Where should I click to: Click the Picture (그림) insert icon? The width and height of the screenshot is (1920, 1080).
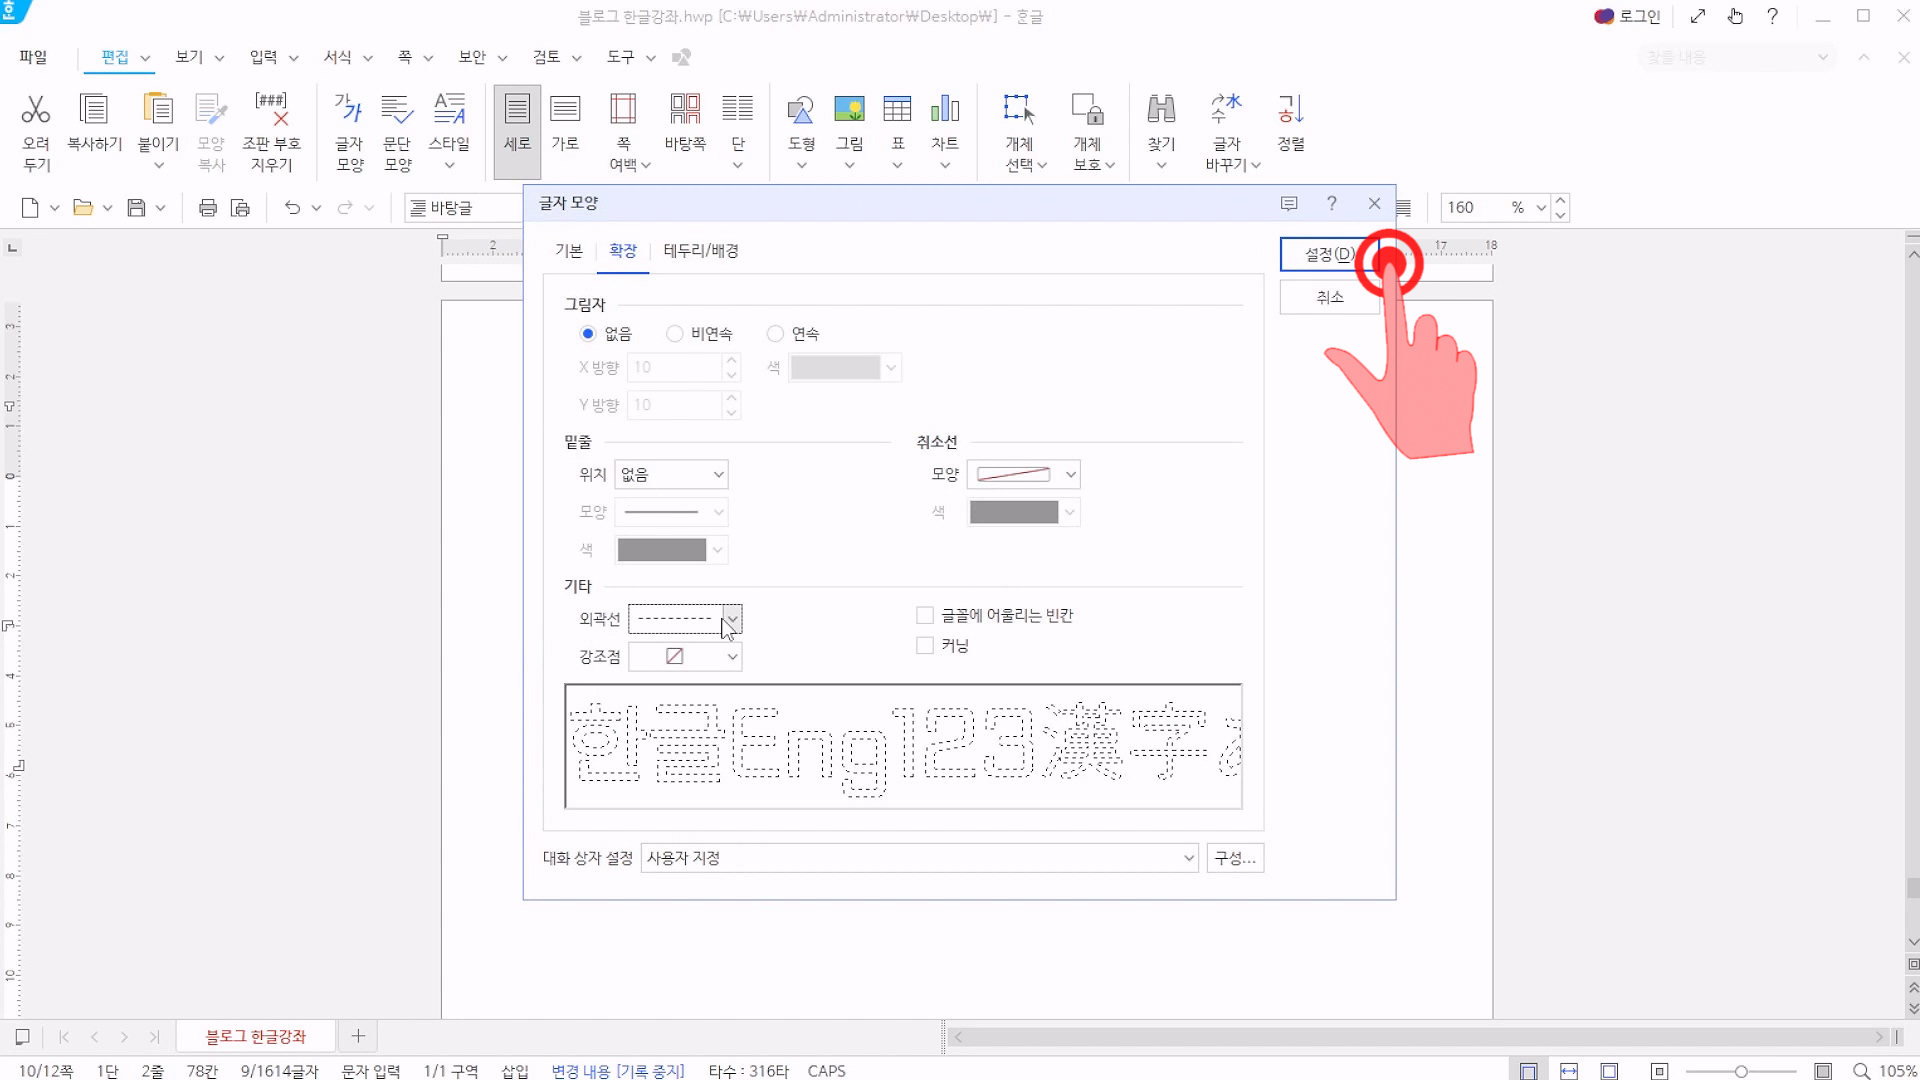(x=849, y=110)
